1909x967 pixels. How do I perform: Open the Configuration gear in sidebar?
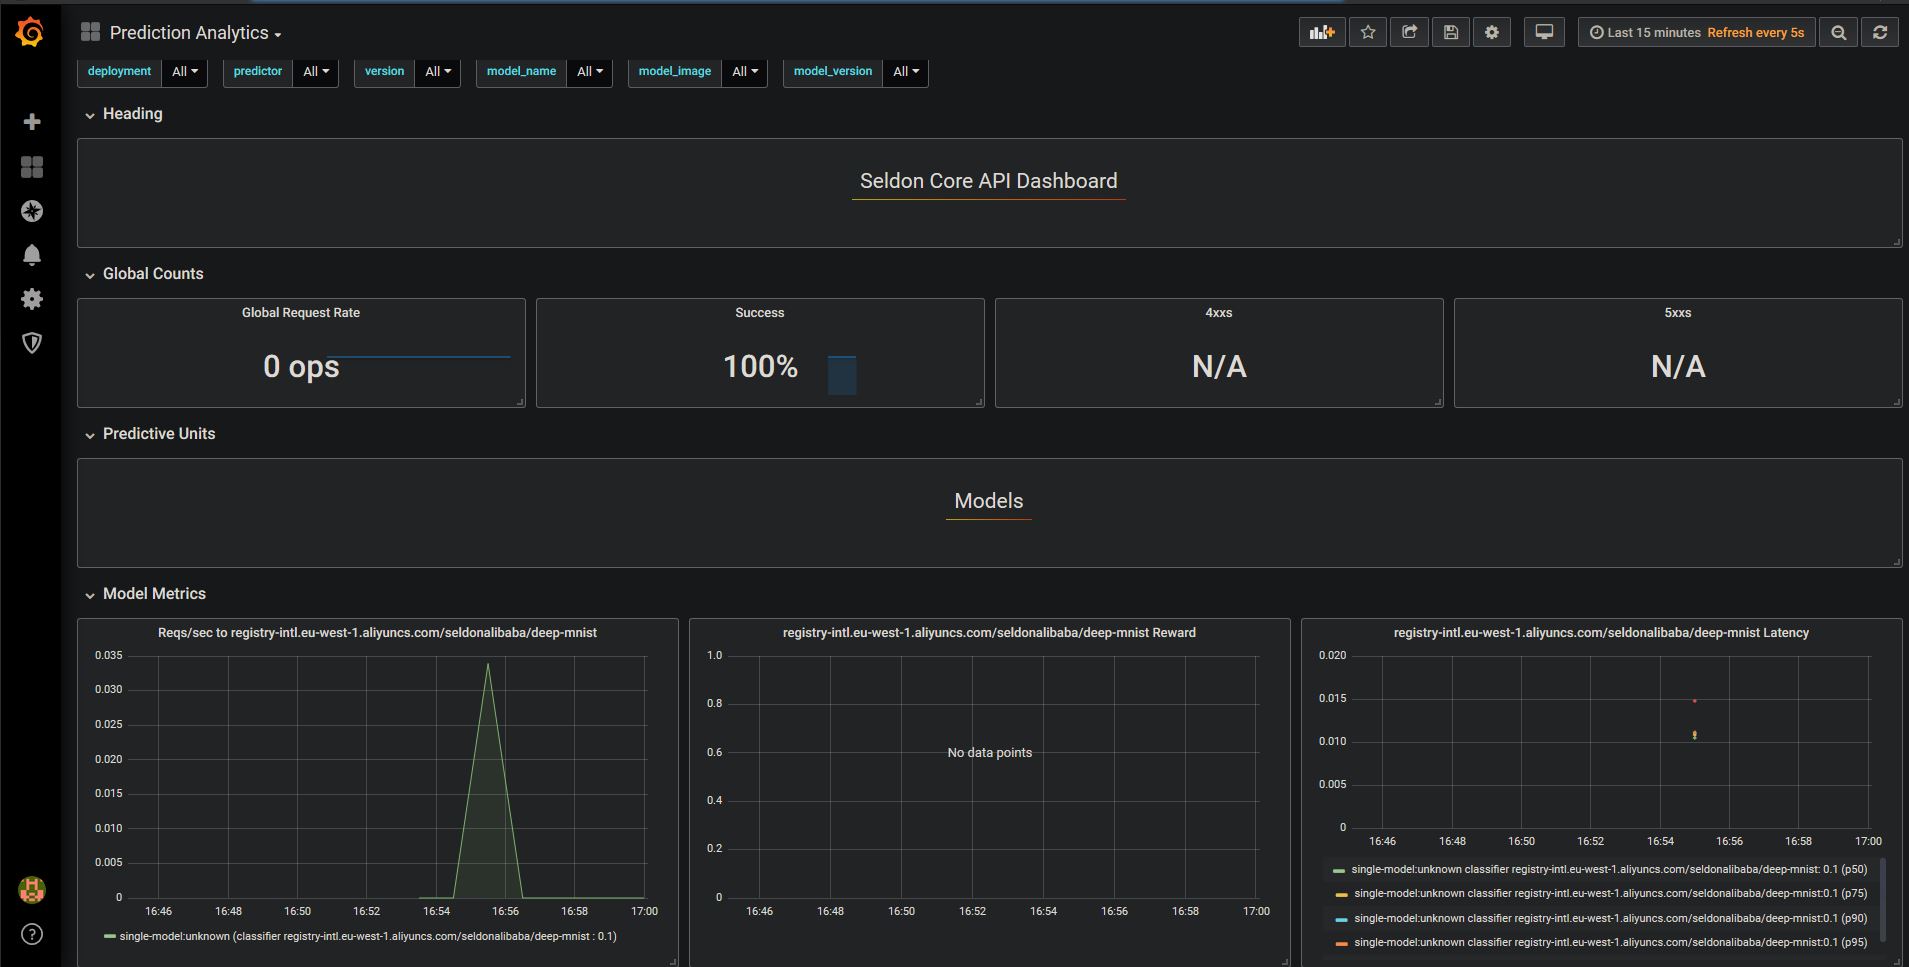32,299
